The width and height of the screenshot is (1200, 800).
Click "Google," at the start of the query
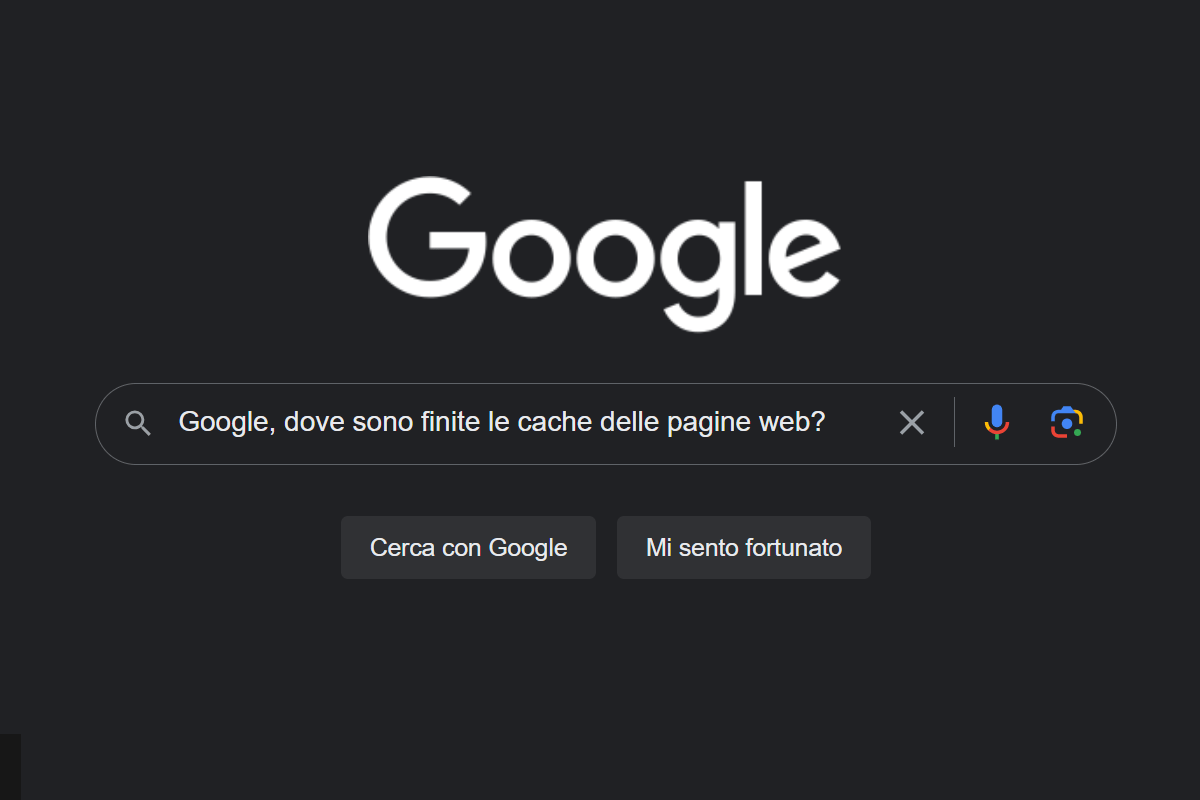[227, 423]
